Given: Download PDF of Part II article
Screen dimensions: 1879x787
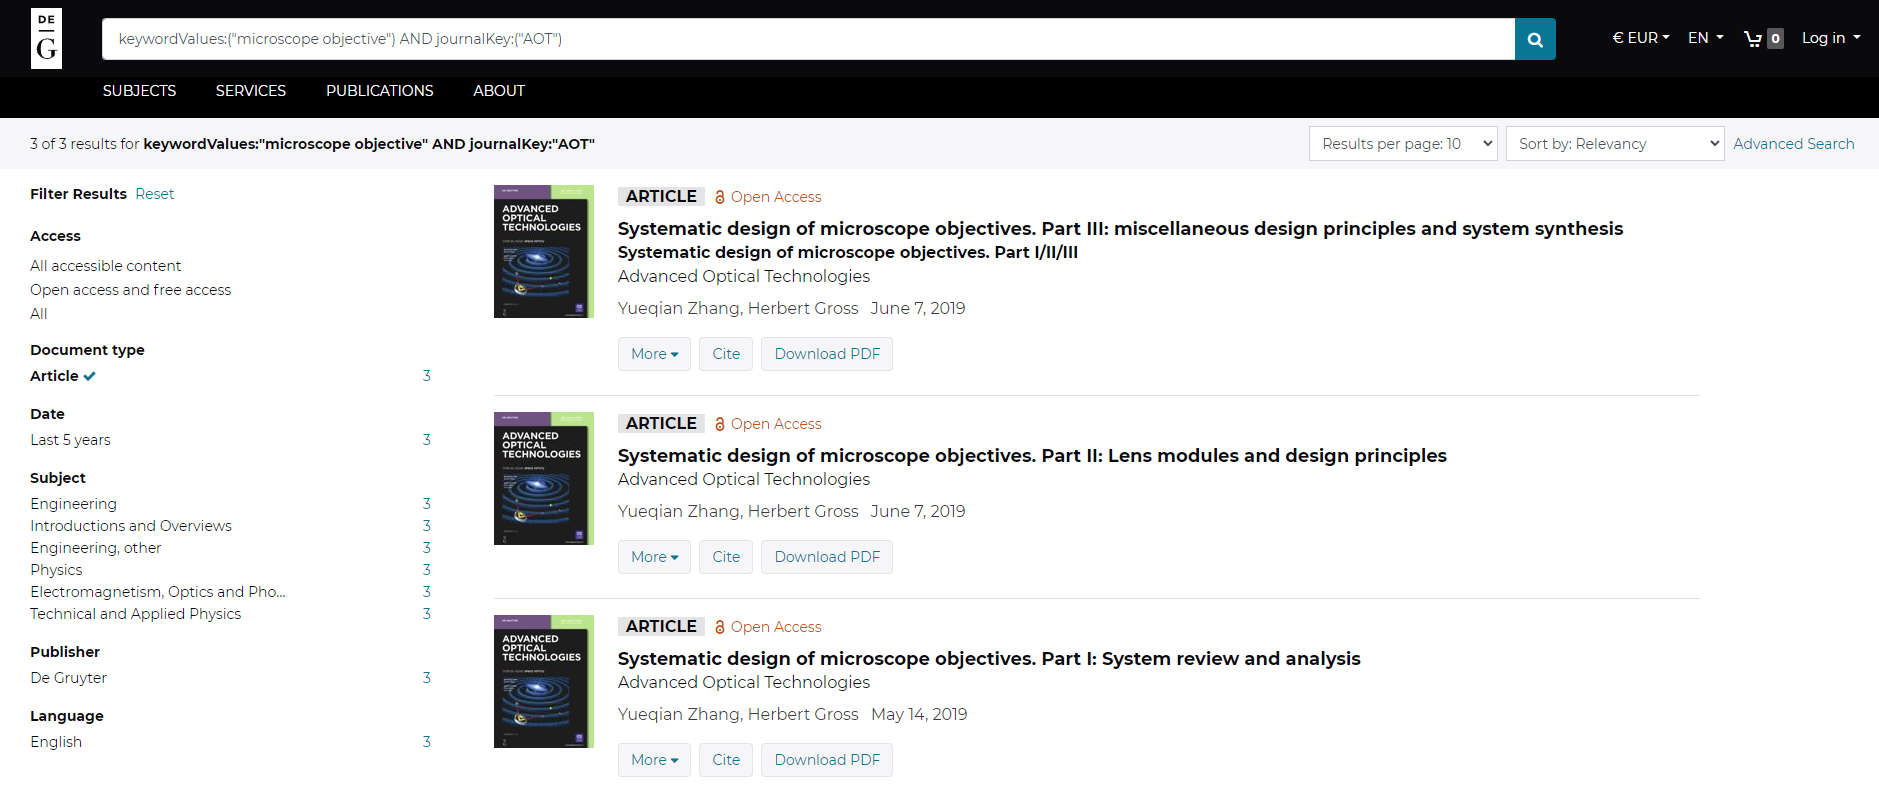Looking at the screenshot, I should 827,557.
